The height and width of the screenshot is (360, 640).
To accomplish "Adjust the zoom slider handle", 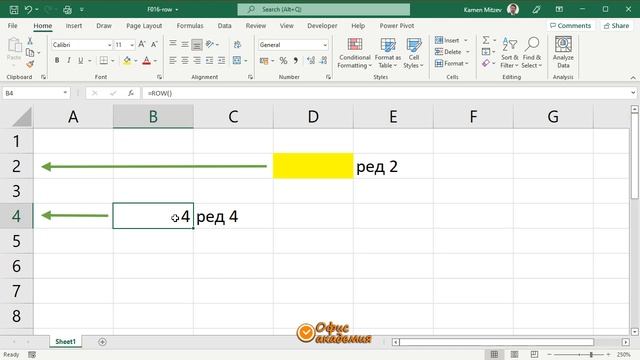I will coord(591,355).
